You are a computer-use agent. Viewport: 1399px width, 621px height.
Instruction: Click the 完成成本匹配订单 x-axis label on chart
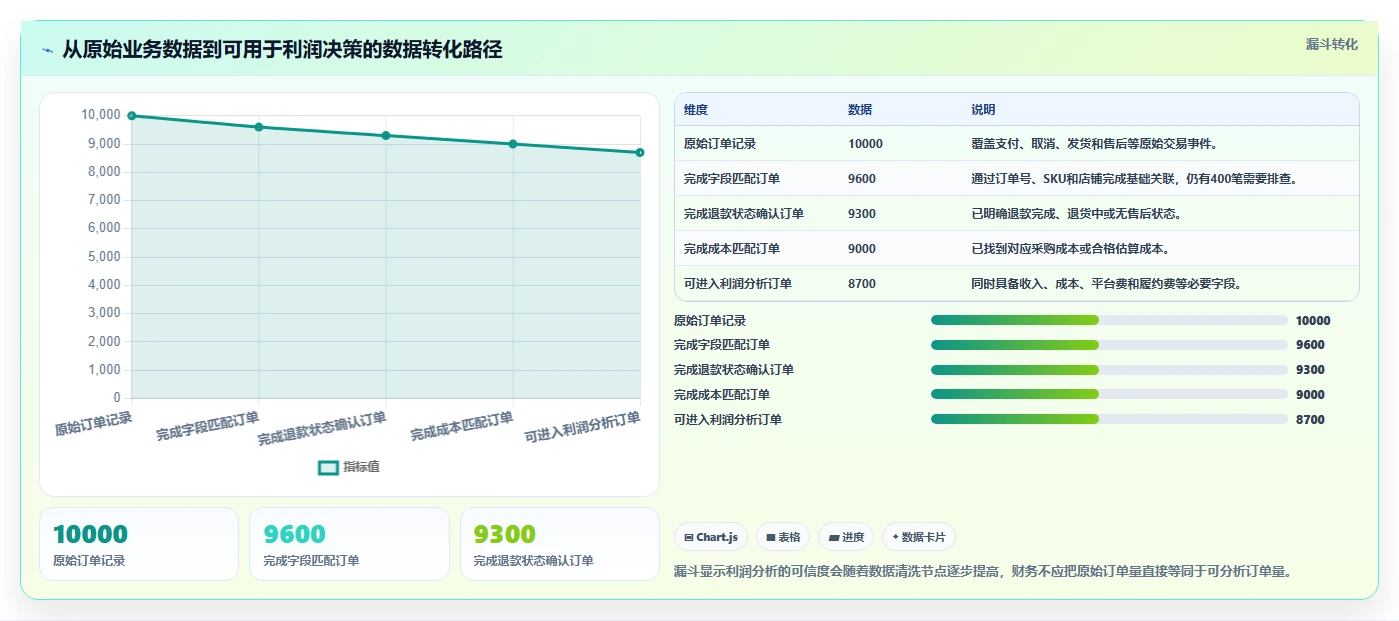(x=462, y=426)
